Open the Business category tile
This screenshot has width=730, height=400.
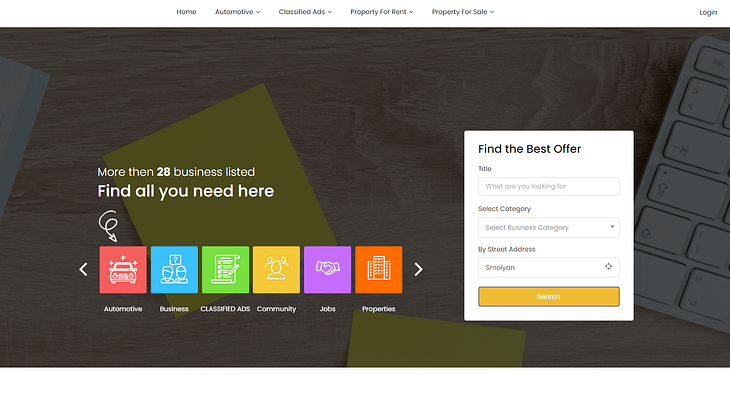click(174, 270)
